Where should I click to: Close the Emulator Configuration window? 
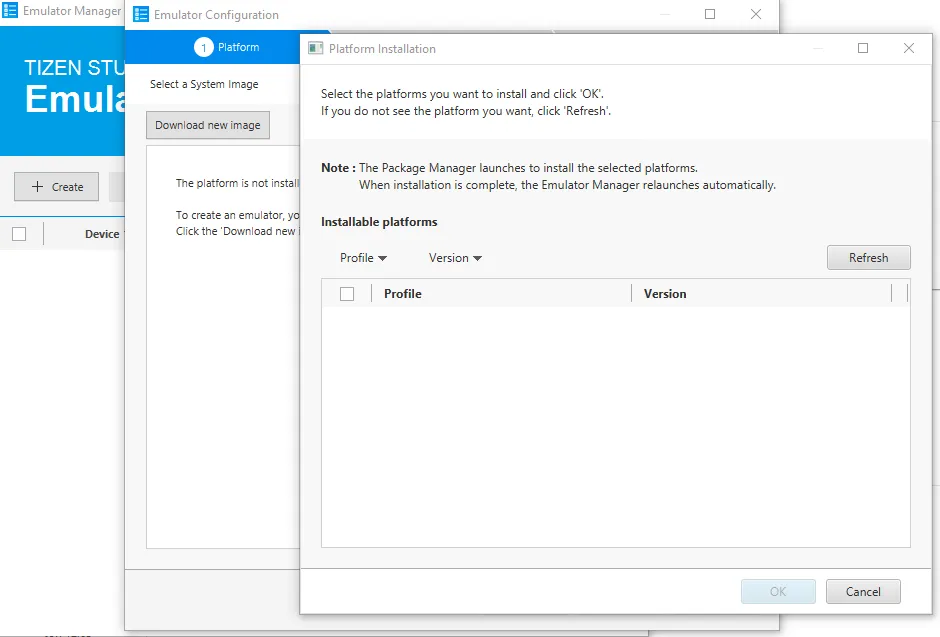point(756,14)
